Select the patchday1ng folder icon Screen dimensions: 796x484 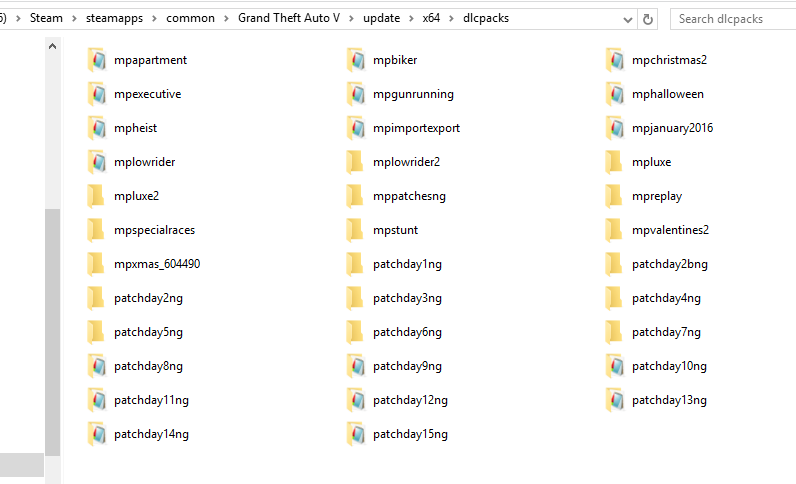(355, 264)
